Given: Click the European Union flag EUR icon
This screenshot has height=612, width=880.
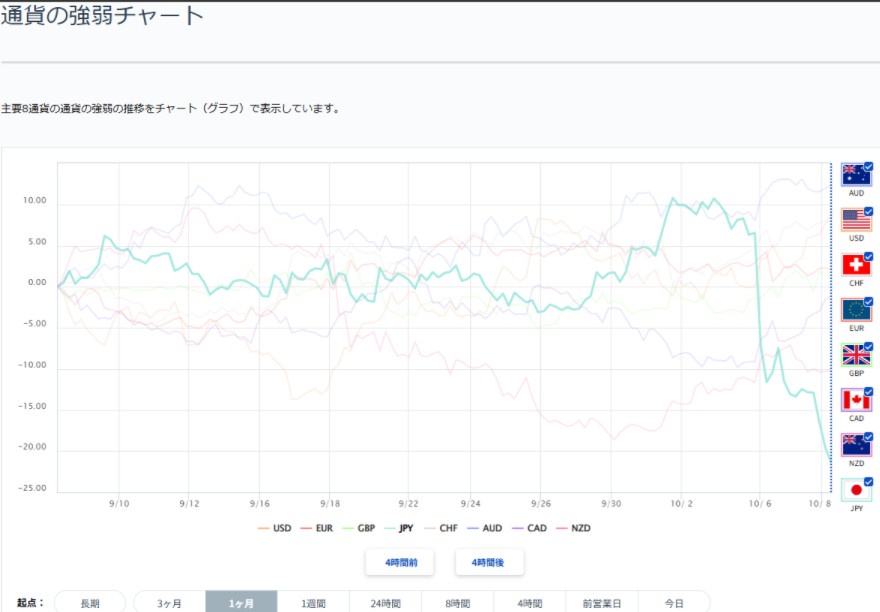Looking at the screenshot, I should point(855,310).
